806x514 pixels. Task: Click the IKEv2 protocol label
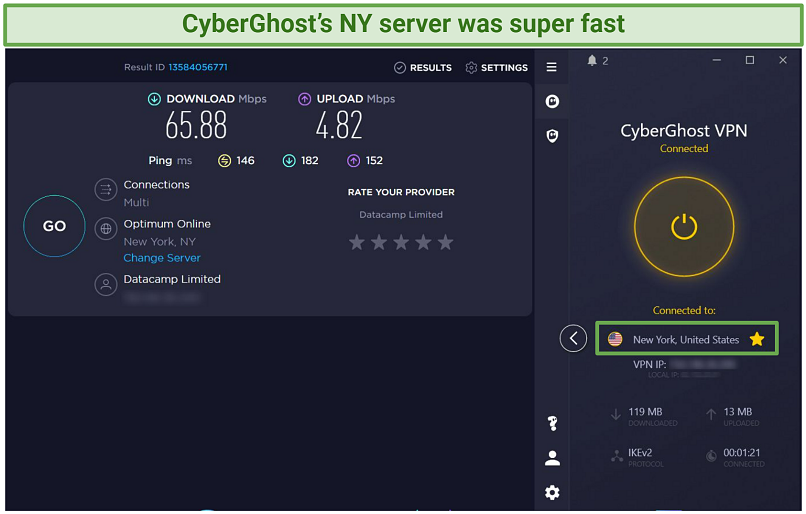[640, 453]
